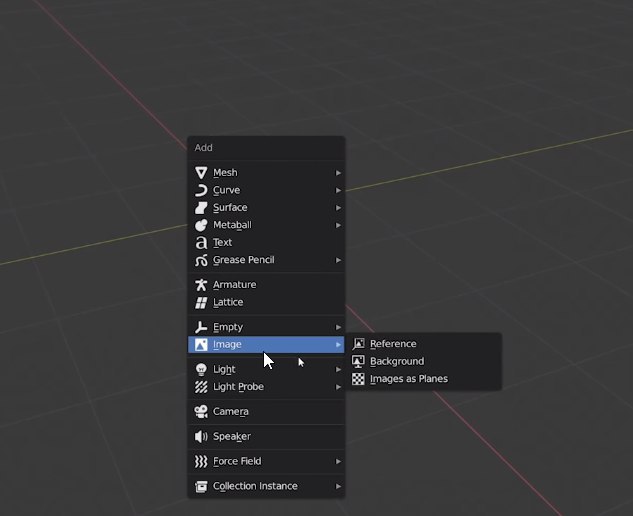The width and height of the screenshot is (633, 516).
Task: Choose Background from the Image submenu
Action: point(425,361)
